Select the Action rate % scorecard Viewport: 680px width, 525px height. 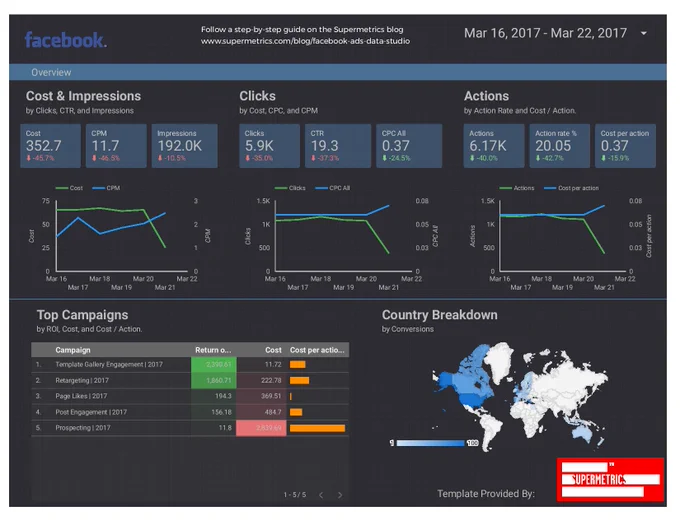coord(559,146)
